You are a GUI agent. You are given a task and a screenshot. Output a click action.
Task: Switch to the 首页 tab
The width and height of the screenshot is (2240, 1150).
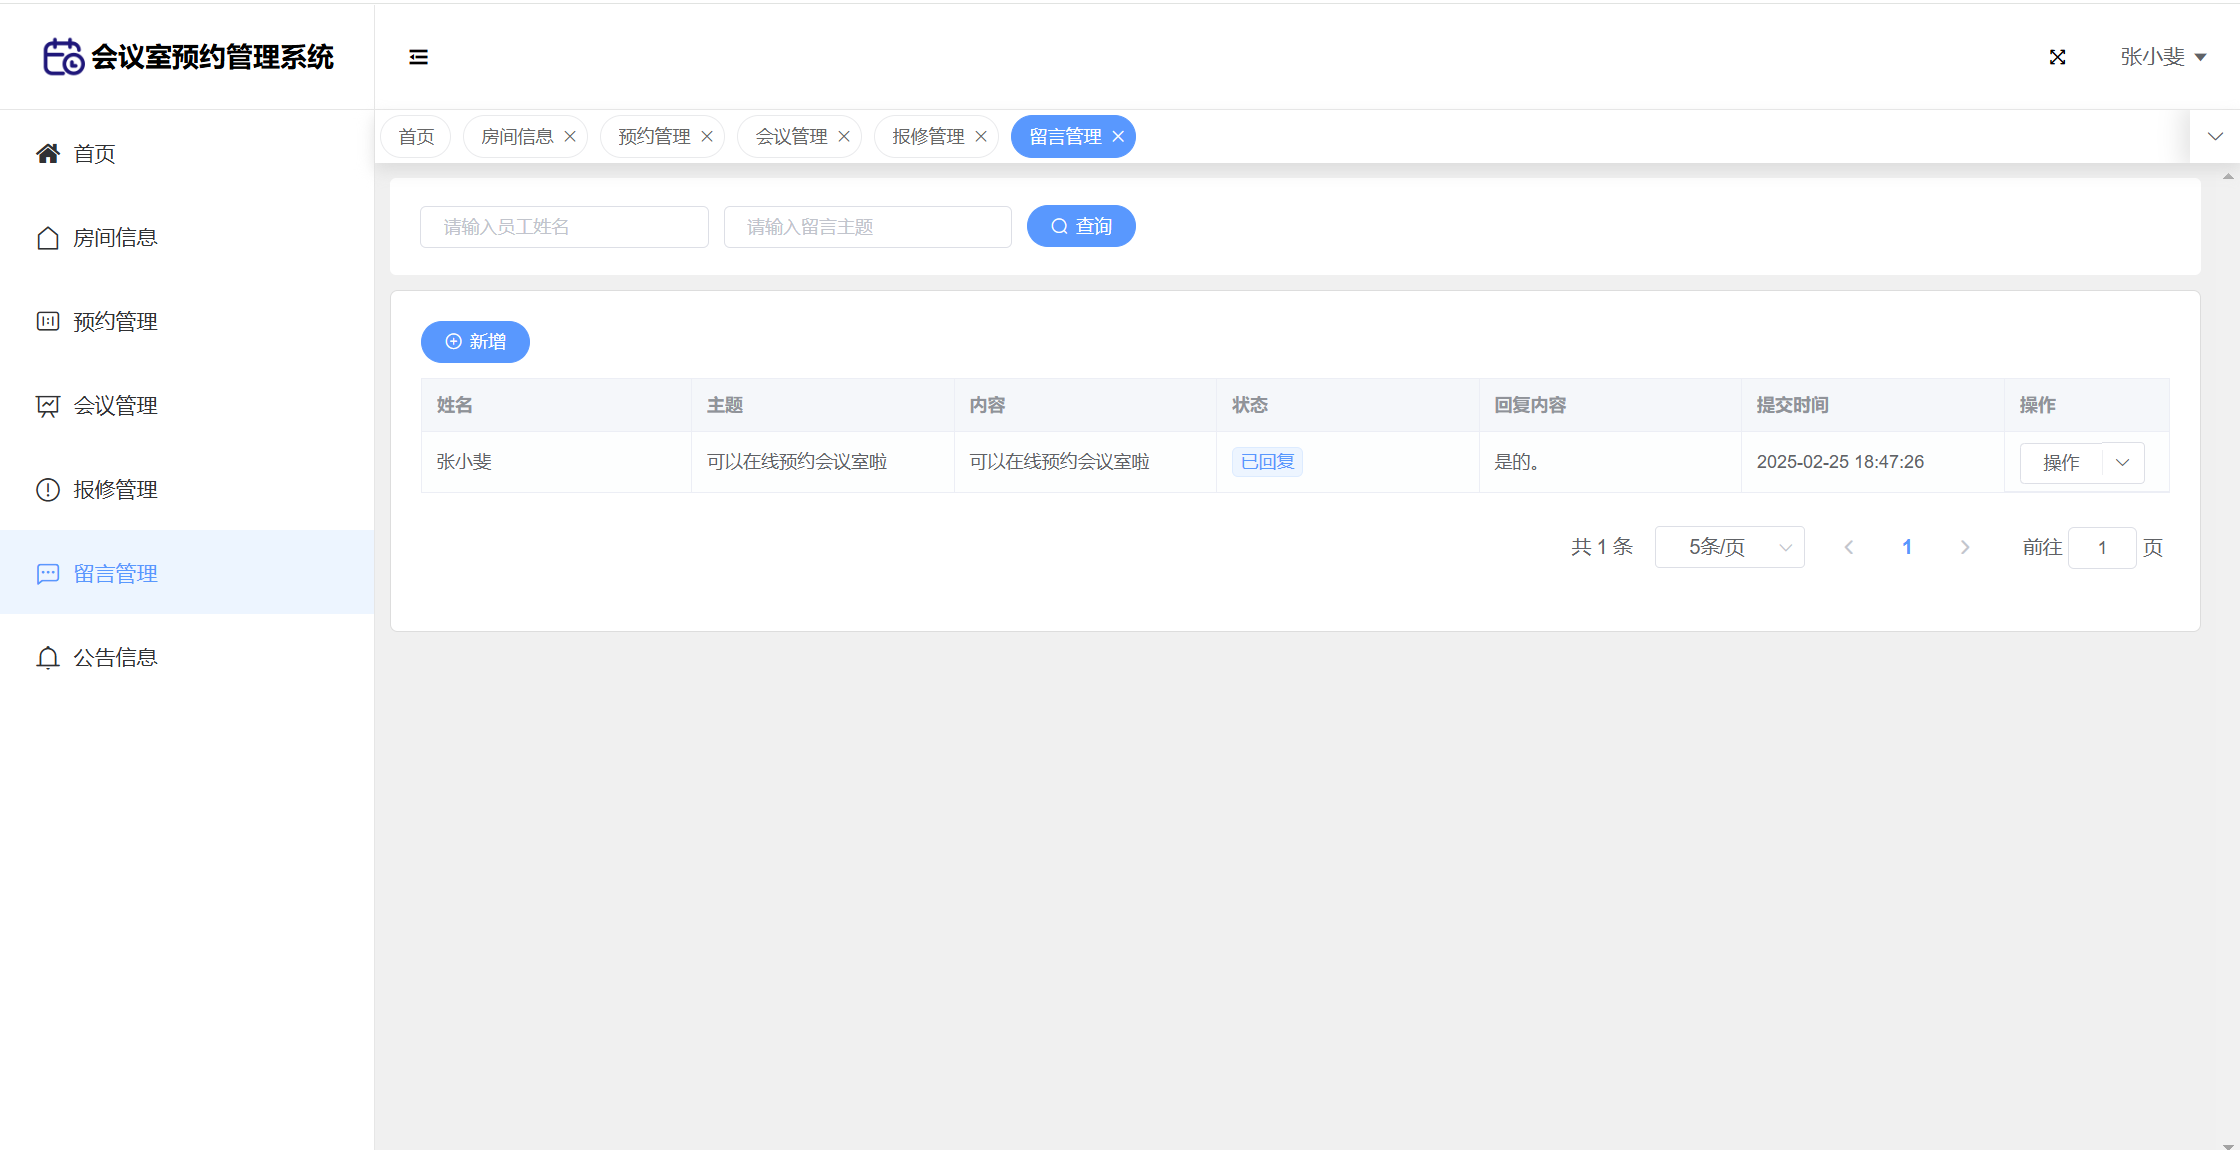point(416,137)
